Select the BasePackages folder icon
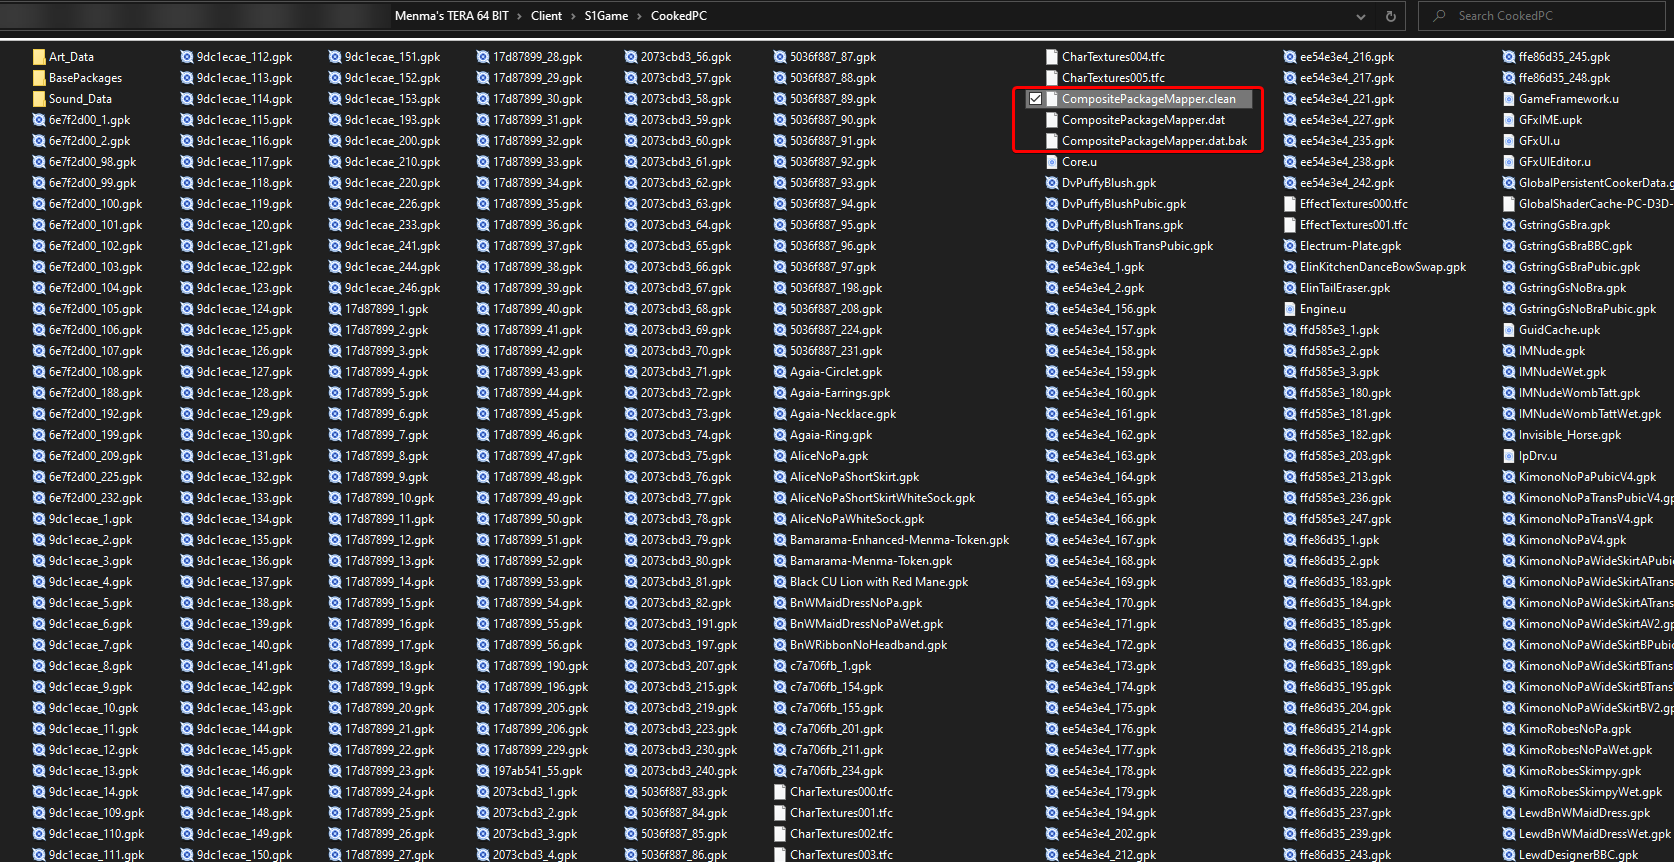1674x862 pixels. tap(39, 78)
